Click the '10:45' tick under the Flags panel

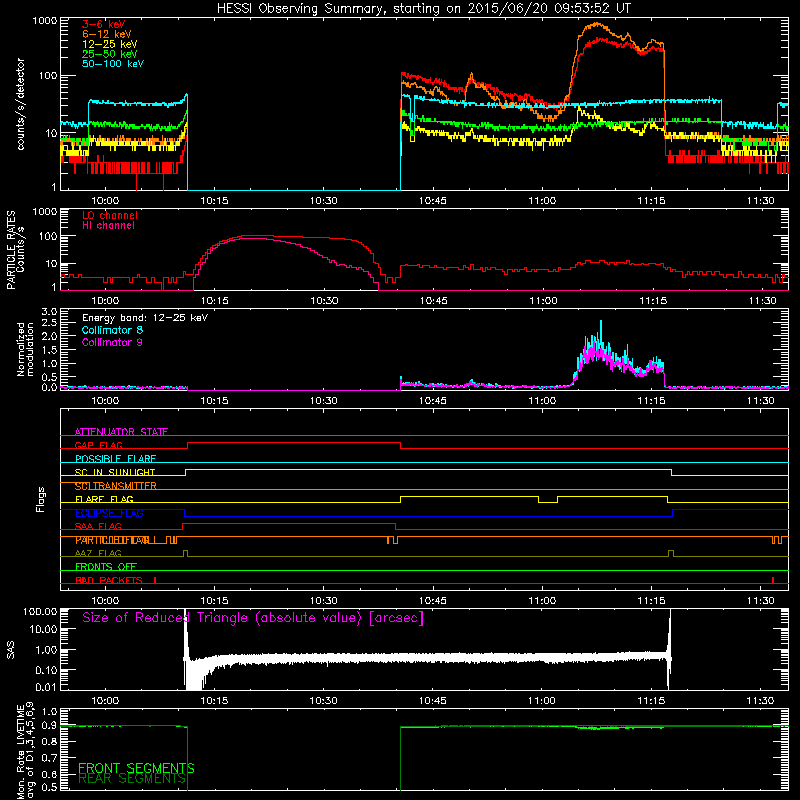pos(433,601)
